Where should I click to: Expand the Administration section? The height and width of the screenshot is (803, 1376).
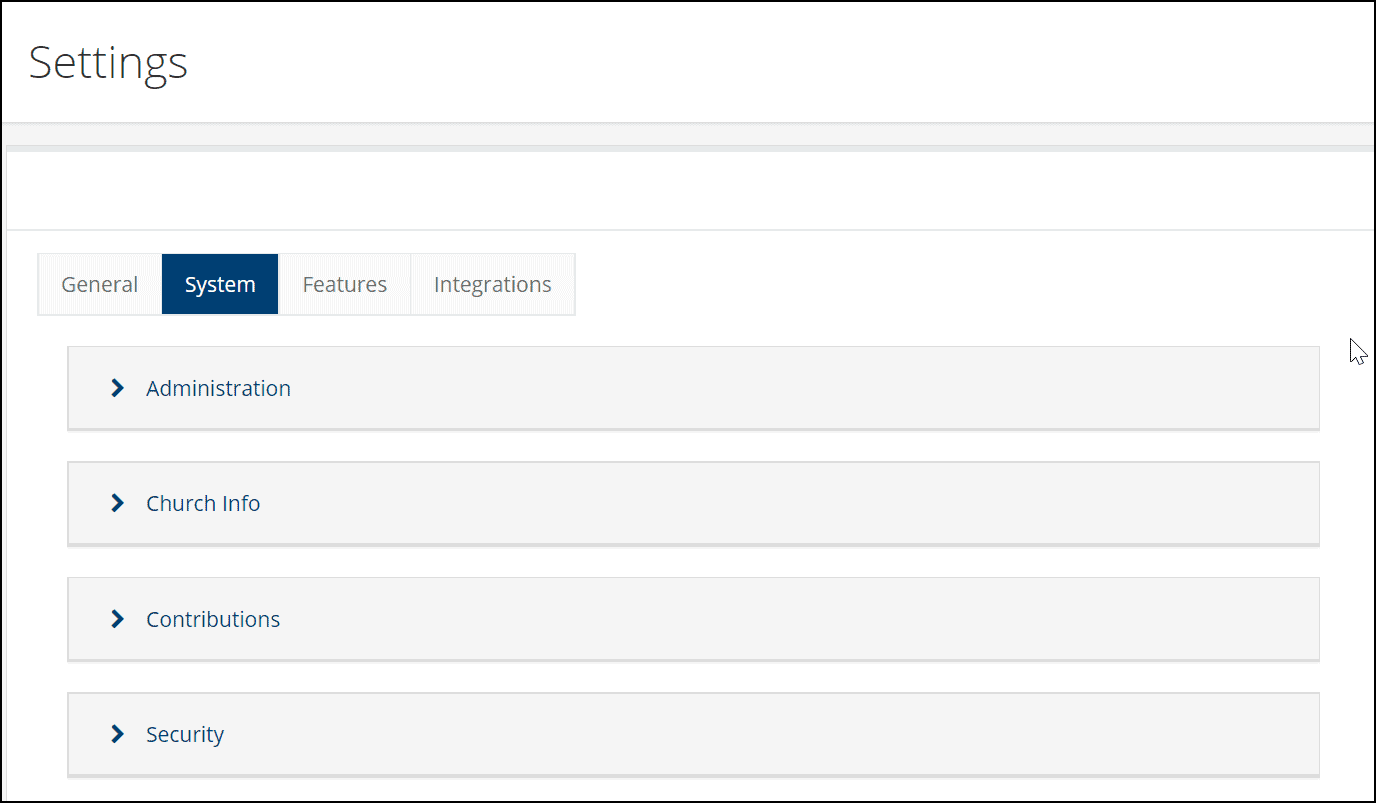pyautogui.click(x=693, y=388)
